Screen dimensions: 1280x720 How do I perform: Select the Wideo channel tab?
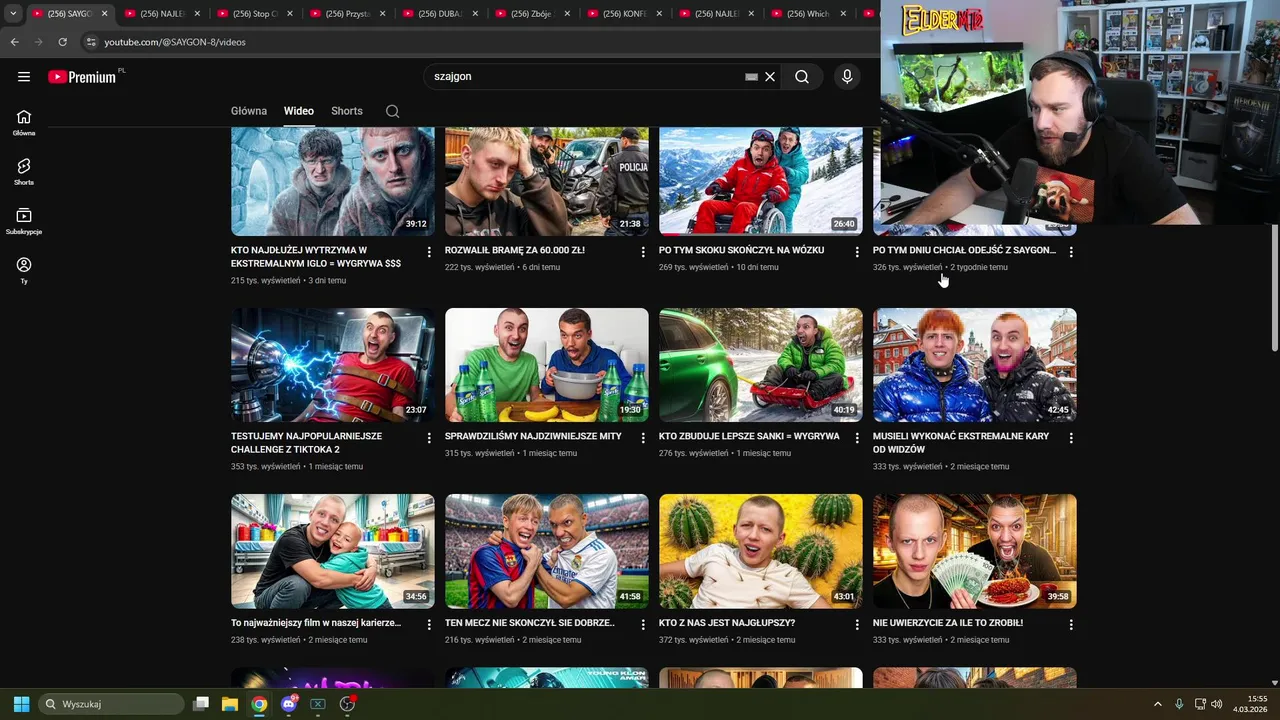(298, 111)
